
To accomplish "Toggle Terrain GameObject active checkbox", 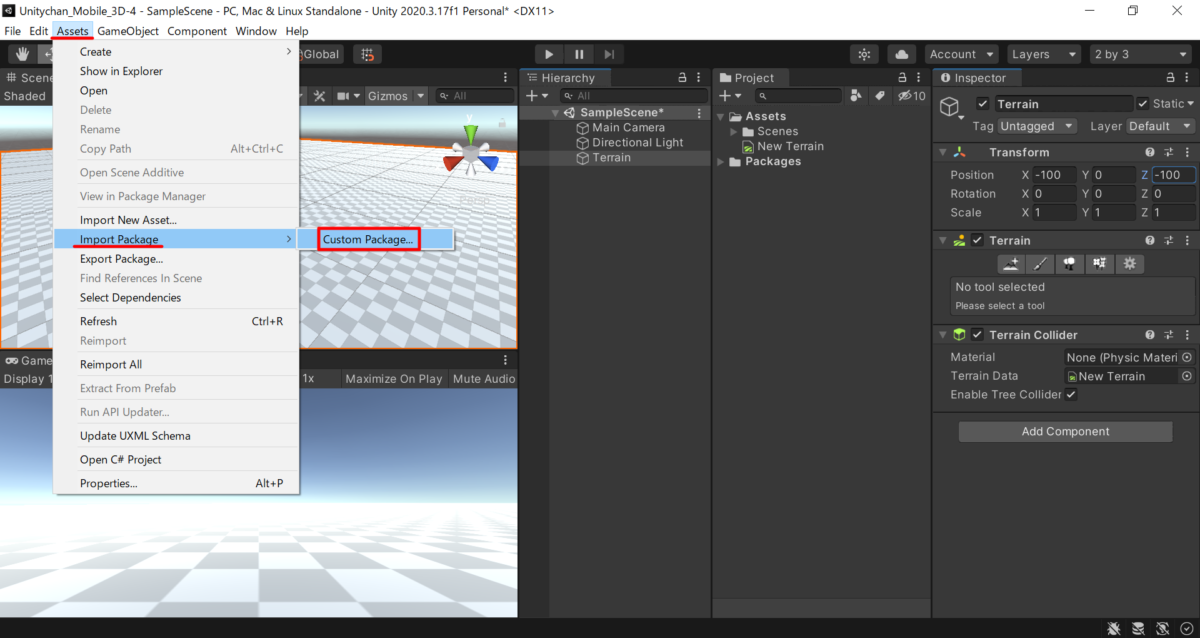I will [983, 104].
